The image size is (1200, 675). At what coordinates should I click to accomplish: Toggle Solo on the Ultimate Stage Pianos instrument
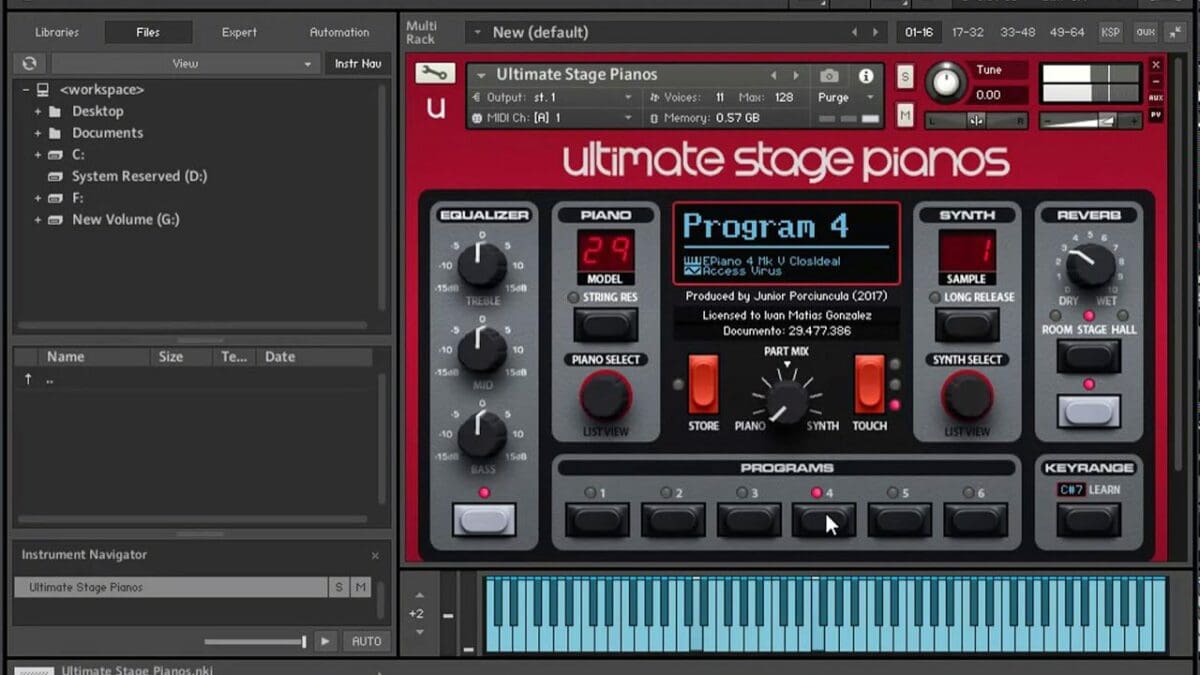point(903,75)
